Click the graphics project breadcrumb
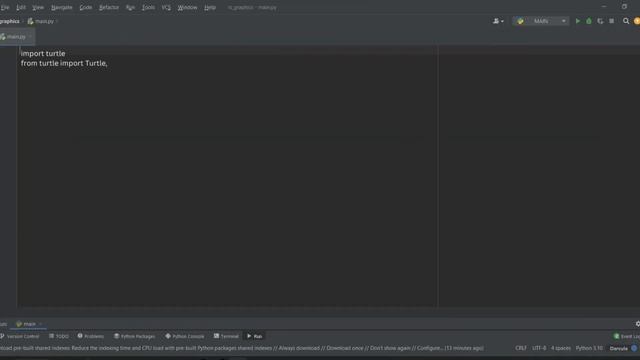Screen dimensions: 640x360 (x=9, y=21)
